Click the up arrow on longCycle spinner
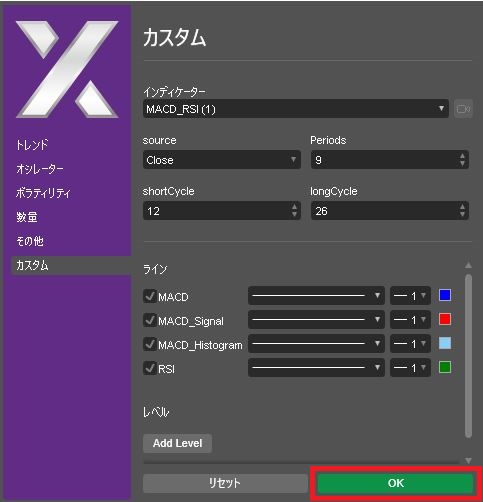 [462, 207]
